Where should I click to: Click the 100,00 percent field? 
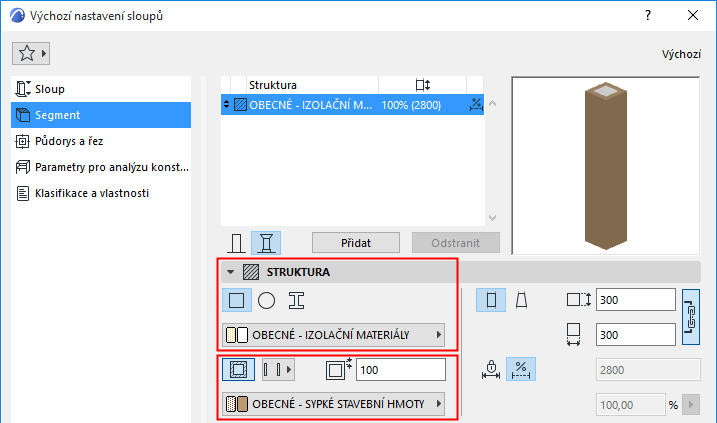pos(631,405)
